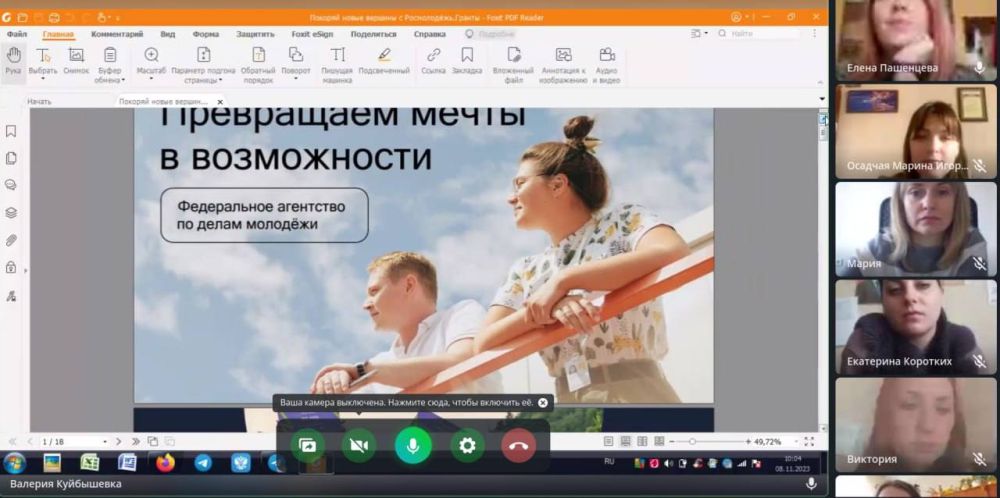Open the attachments paperclip panel in sidebar
1000x498 pixels.
pos(11,240)
